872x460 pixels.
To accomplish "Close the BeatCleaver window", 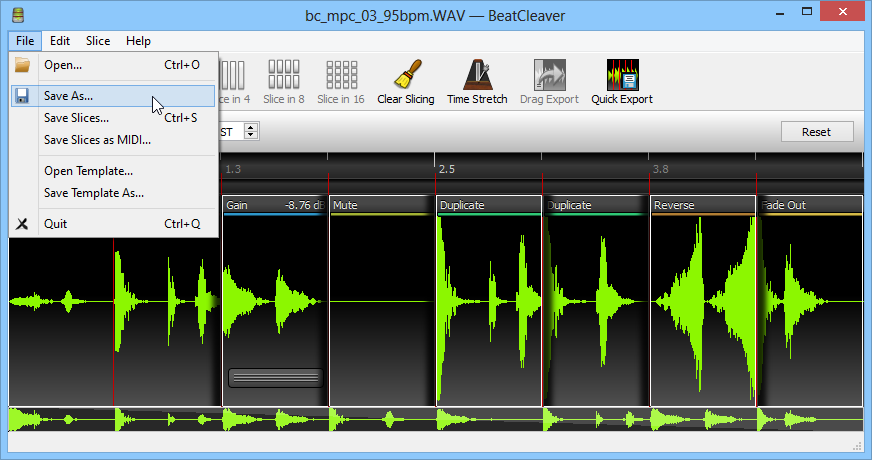I will click(x=843, y=11).
